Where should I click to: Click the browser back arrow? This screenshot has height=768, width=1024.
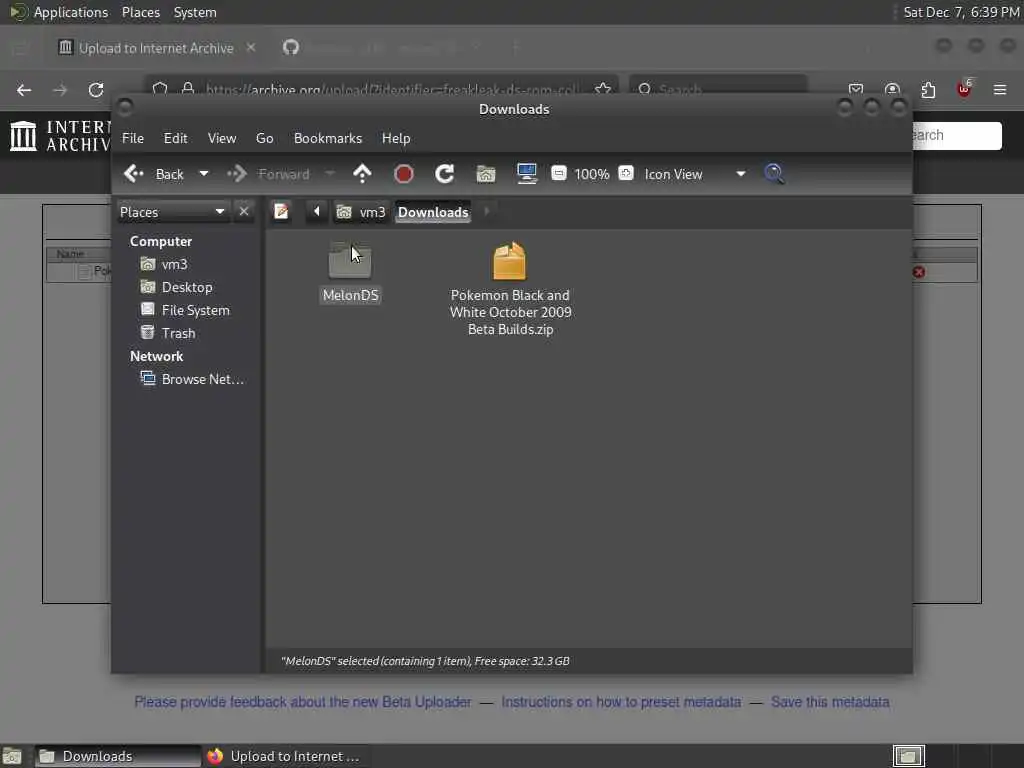coord(24,89)
